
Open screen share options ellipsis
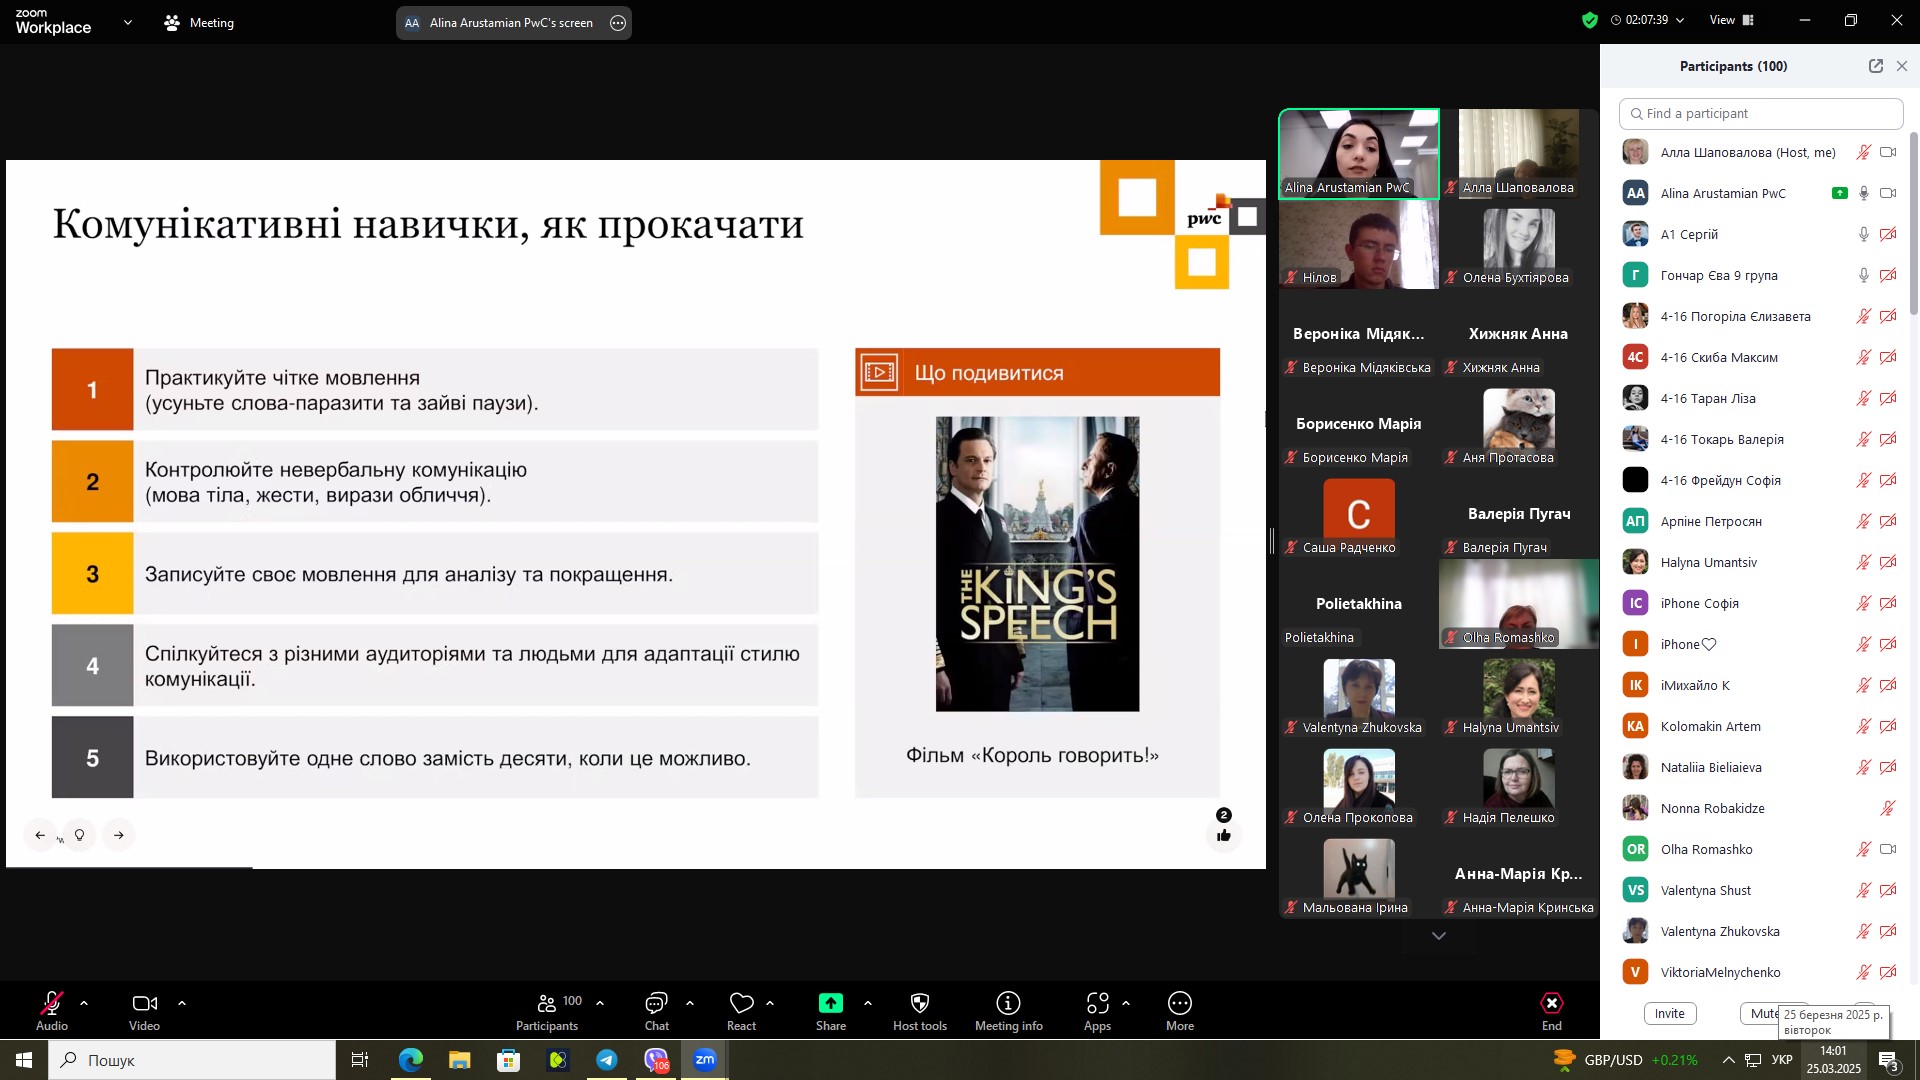pos(618,23)
